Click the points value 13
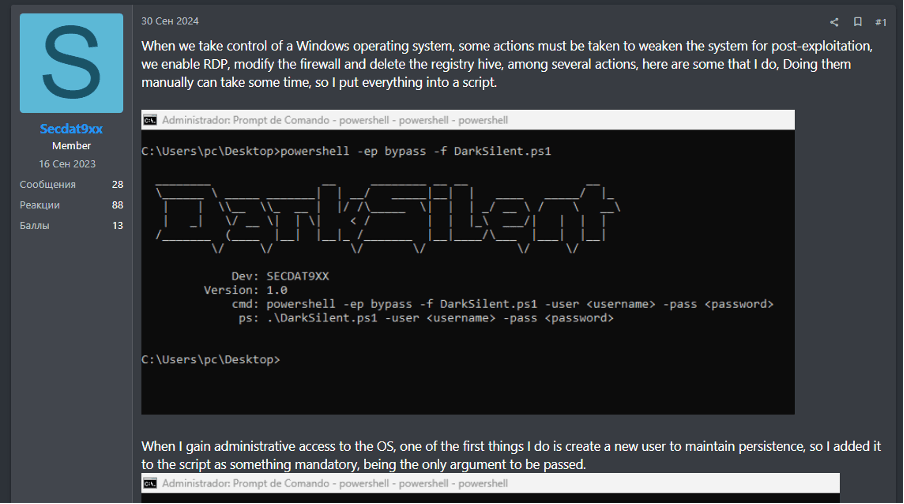 117,225
